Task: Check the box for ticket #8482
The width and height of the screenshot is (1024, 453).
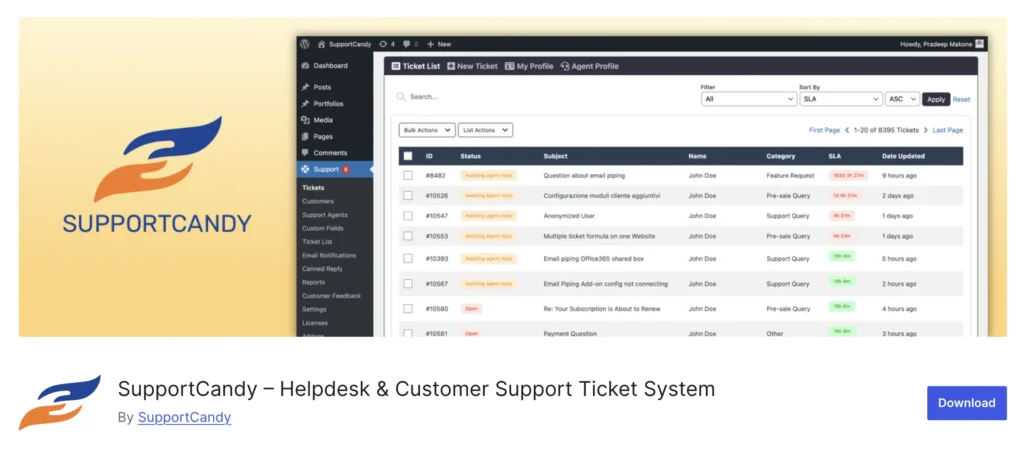Action: click(408, 176)
